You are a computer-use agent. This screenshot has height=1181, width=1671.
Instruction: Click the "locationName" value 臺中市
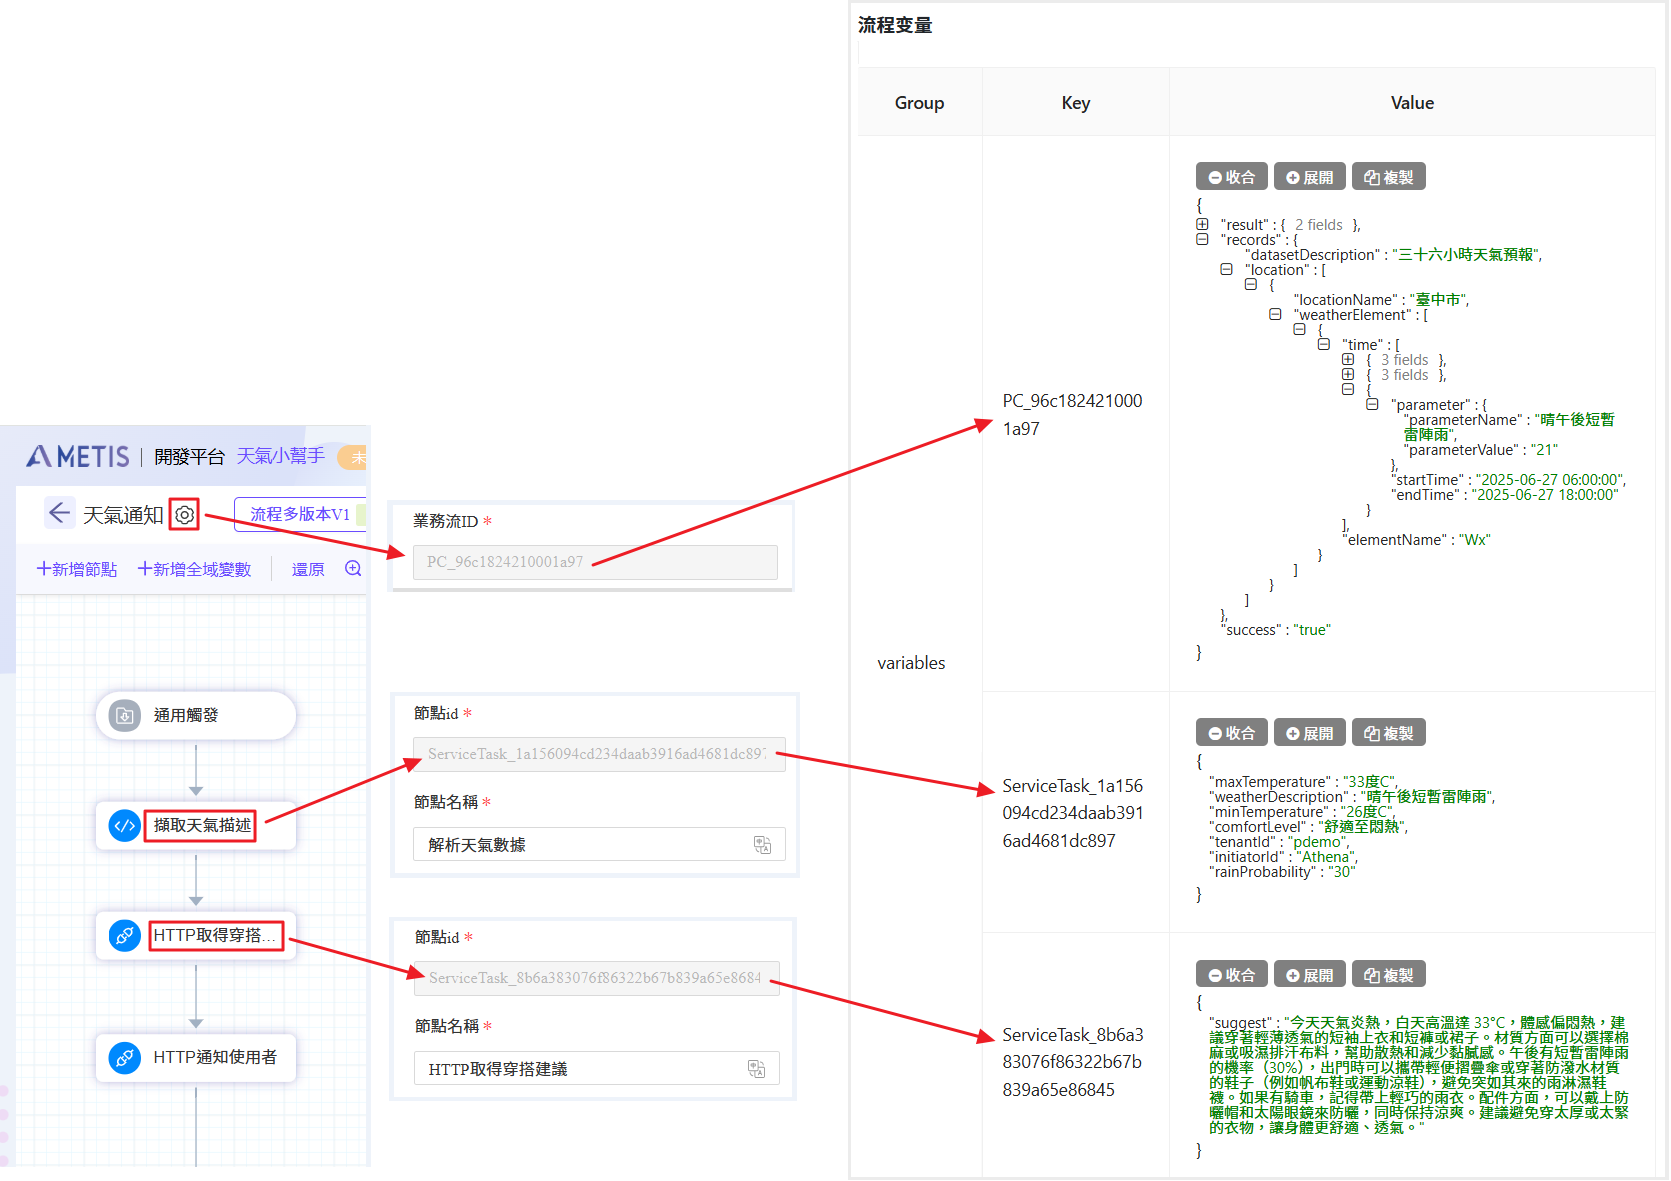pyautogui.click(x=1438, y=299)
